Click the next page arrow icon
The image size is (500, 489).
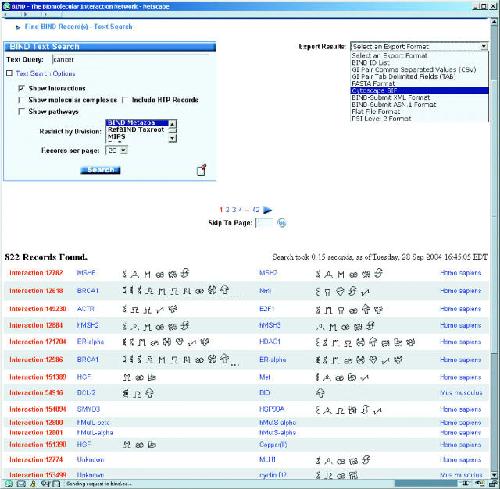click(x=267, y=210)
